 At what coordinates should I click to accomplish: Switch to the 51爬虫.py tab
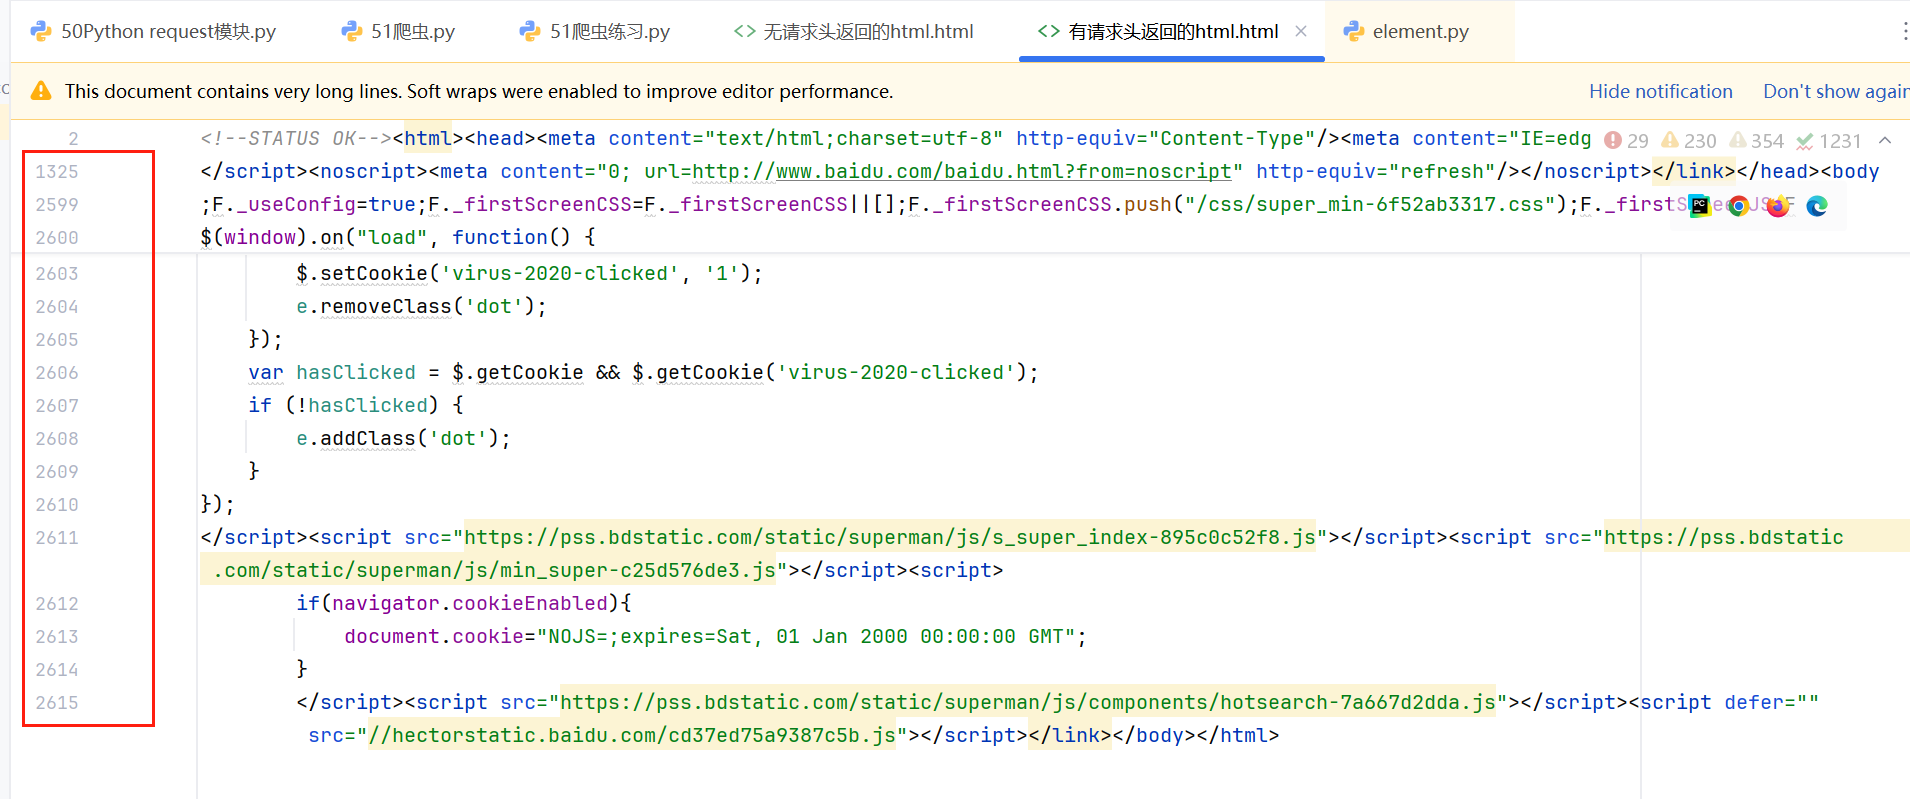pyautogui.click(x=398, y=31)
